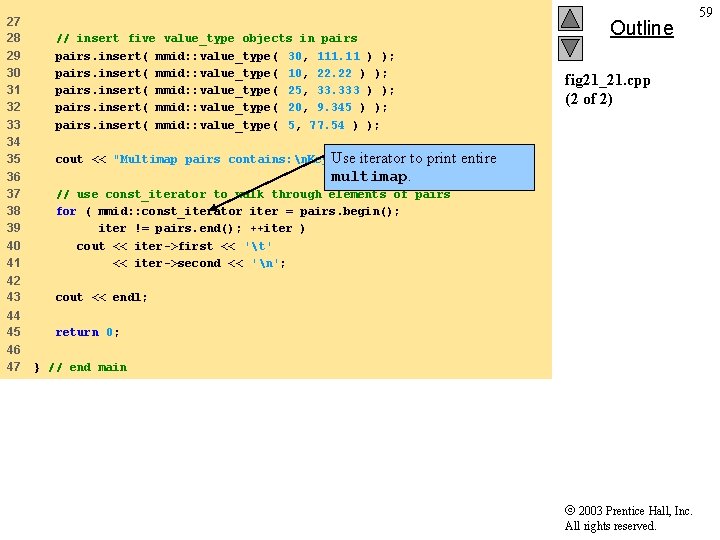Click 'All rights reserved.' text
720x540 pixels.
[x=610, y=526]
